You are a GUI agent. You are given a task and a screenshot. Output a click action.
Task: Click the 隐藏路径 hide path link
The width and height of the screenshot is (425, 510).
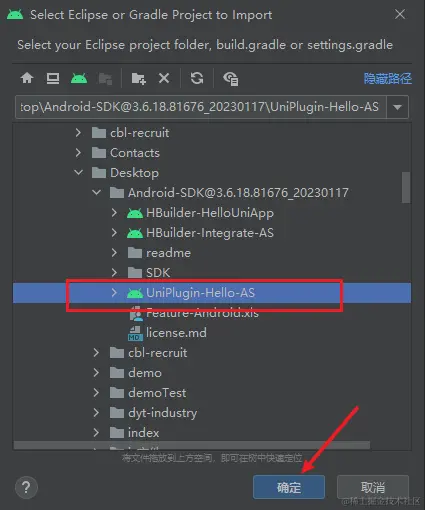tap(388, 79)
